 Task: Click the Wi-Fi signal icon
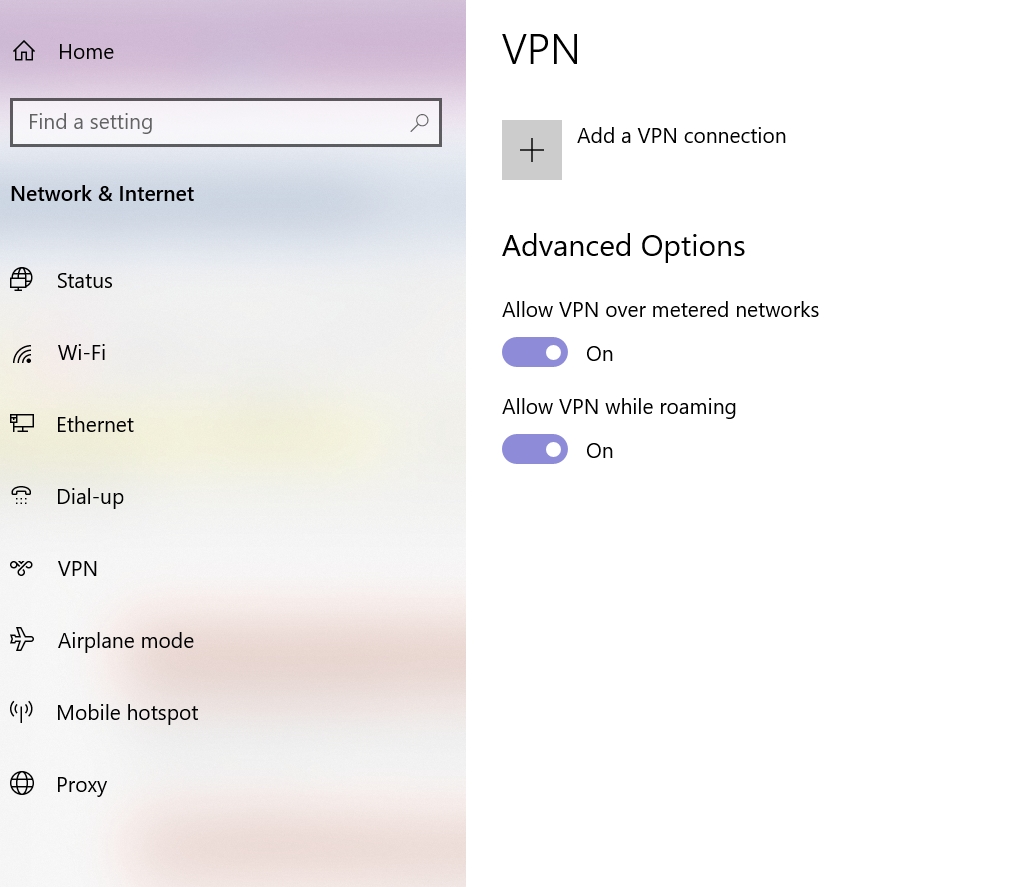[22, 353]
